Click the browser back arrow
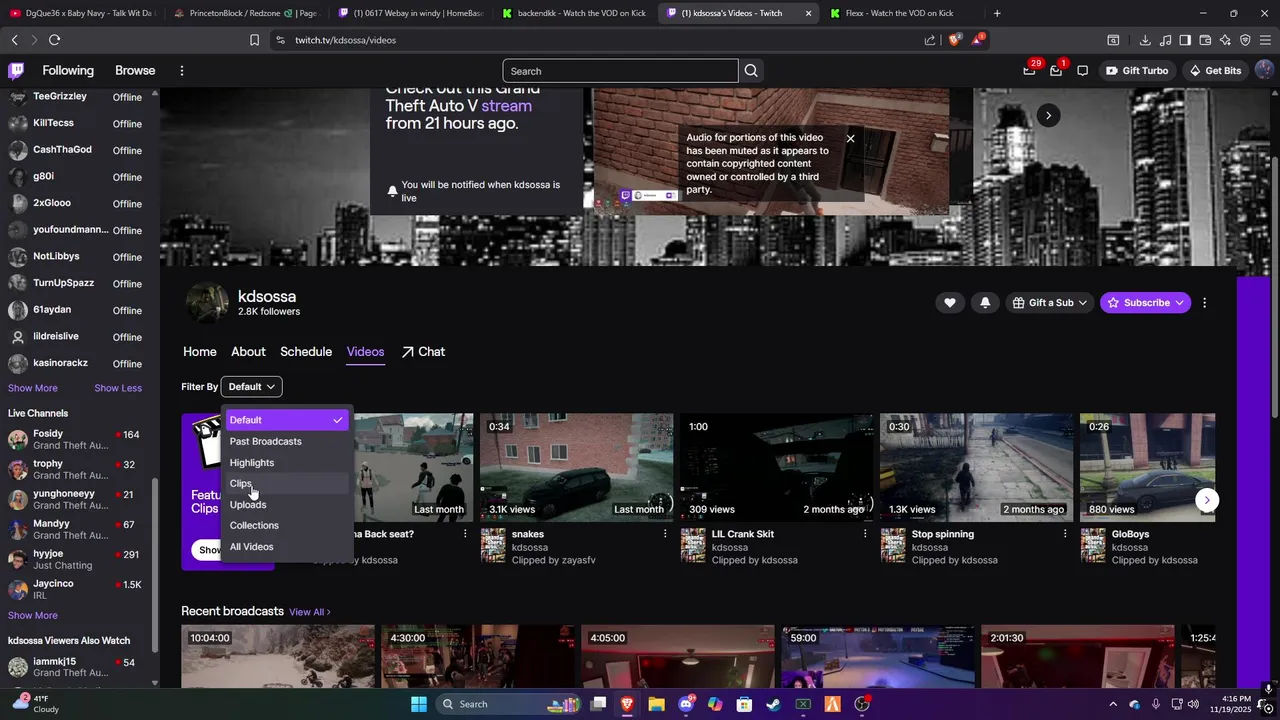1280x720 pixels. pos(14,40)
